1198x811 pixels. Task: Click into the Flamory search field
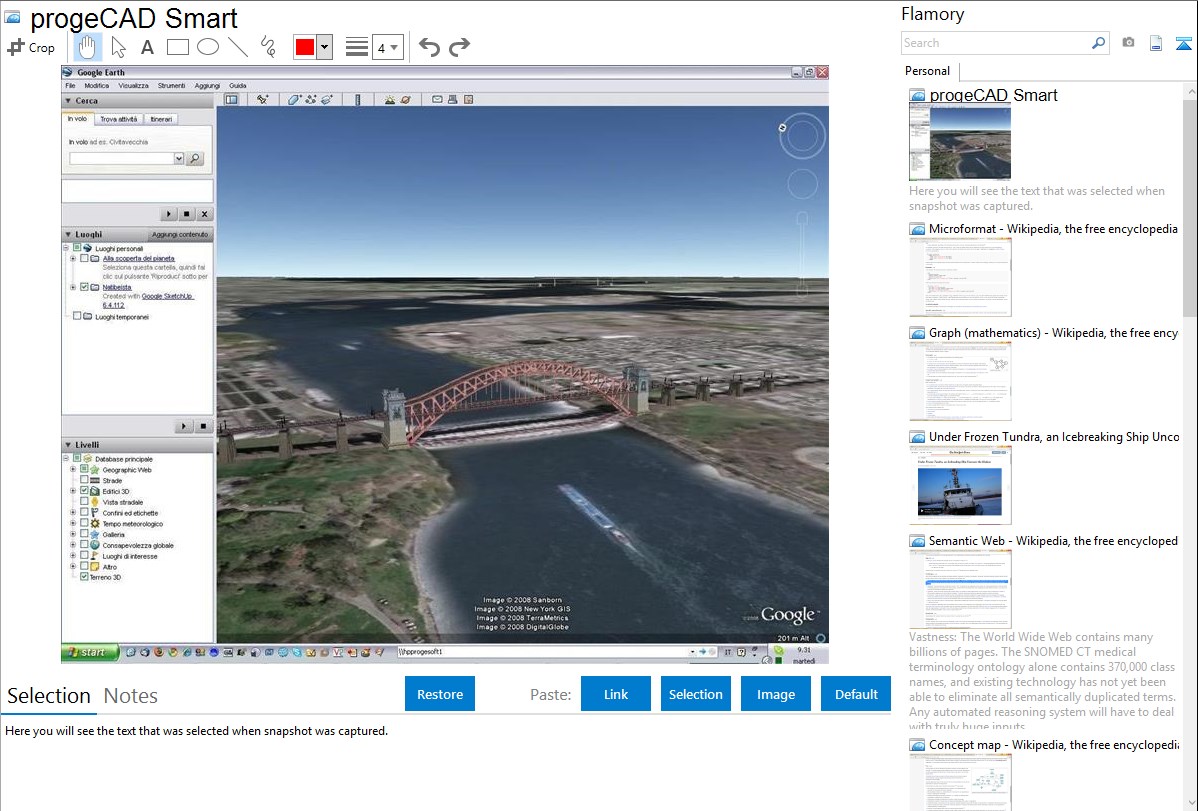tap(995, 43)
